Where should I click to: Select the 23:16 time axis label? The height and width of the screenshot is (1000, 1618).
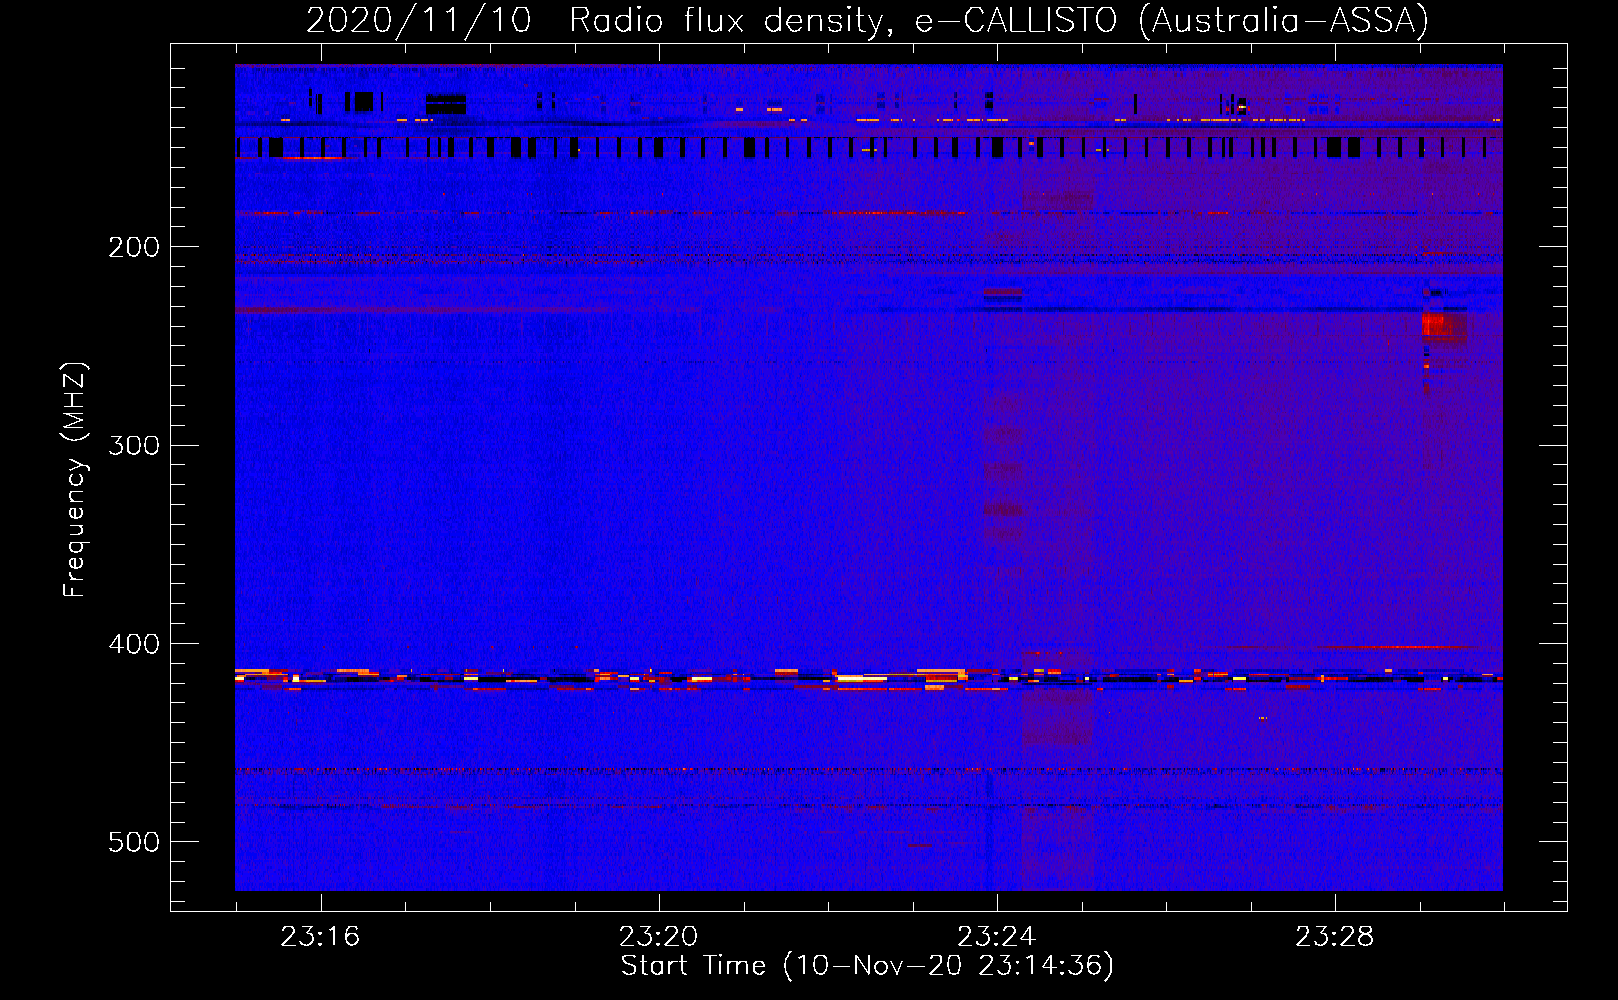click(320, 937)
